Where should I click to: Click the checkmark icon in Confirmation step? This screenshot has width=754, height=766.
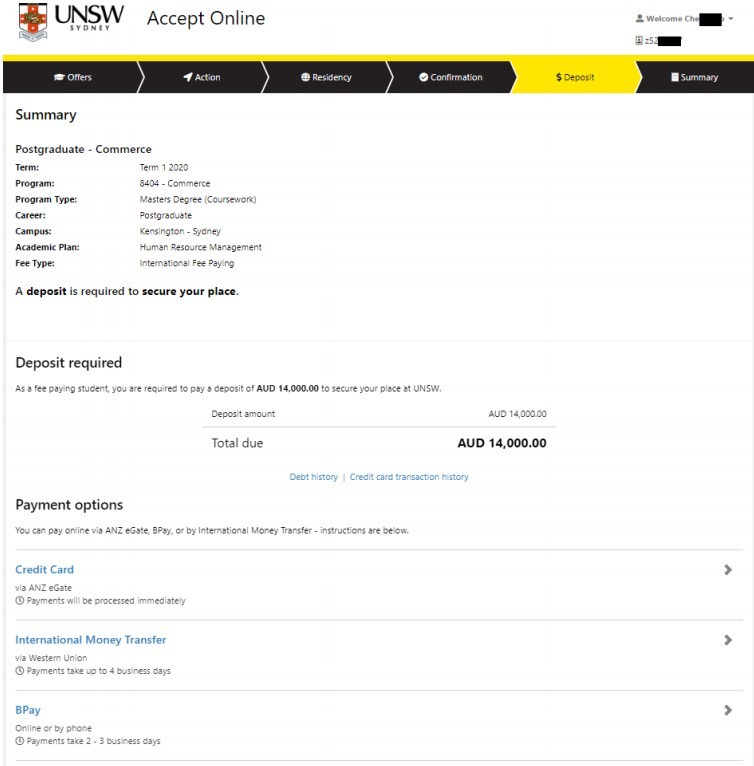point(424,77)
